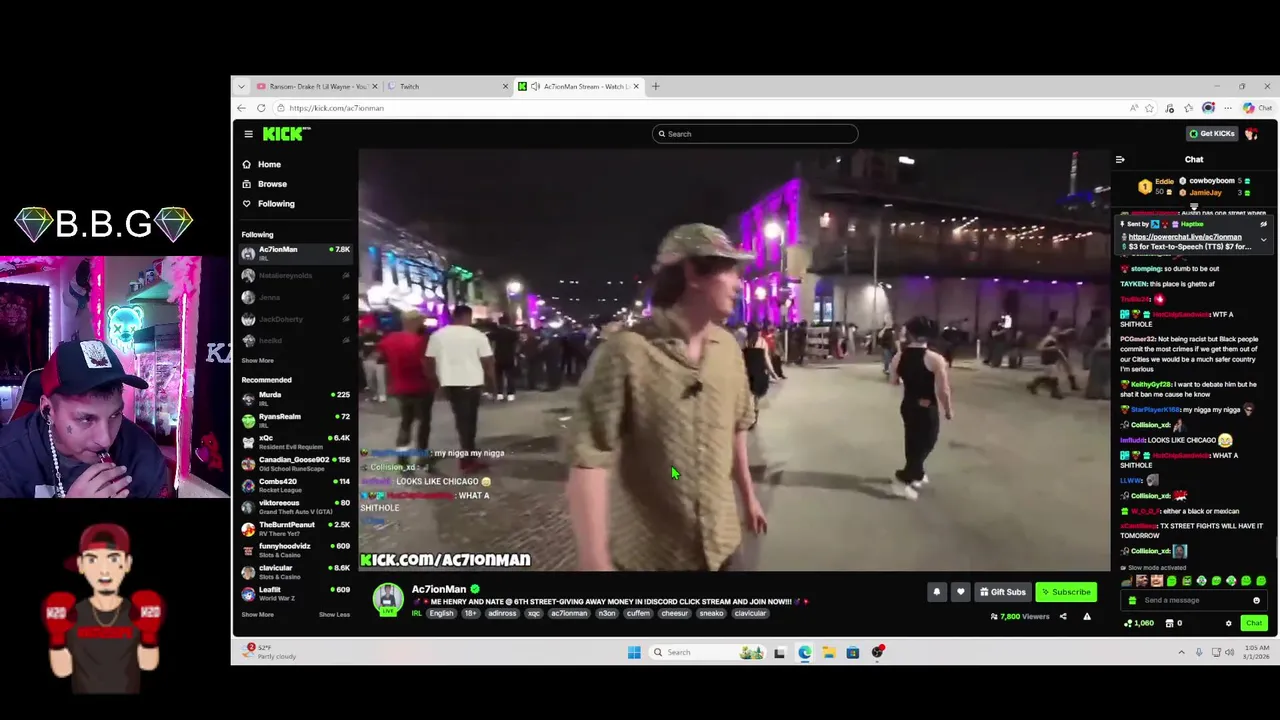The width and height of the screenshot is (1280, 720).
Task: Collapse the chat panel with arrow icon
Action: pyautogui.click(x=1120, y=159)
